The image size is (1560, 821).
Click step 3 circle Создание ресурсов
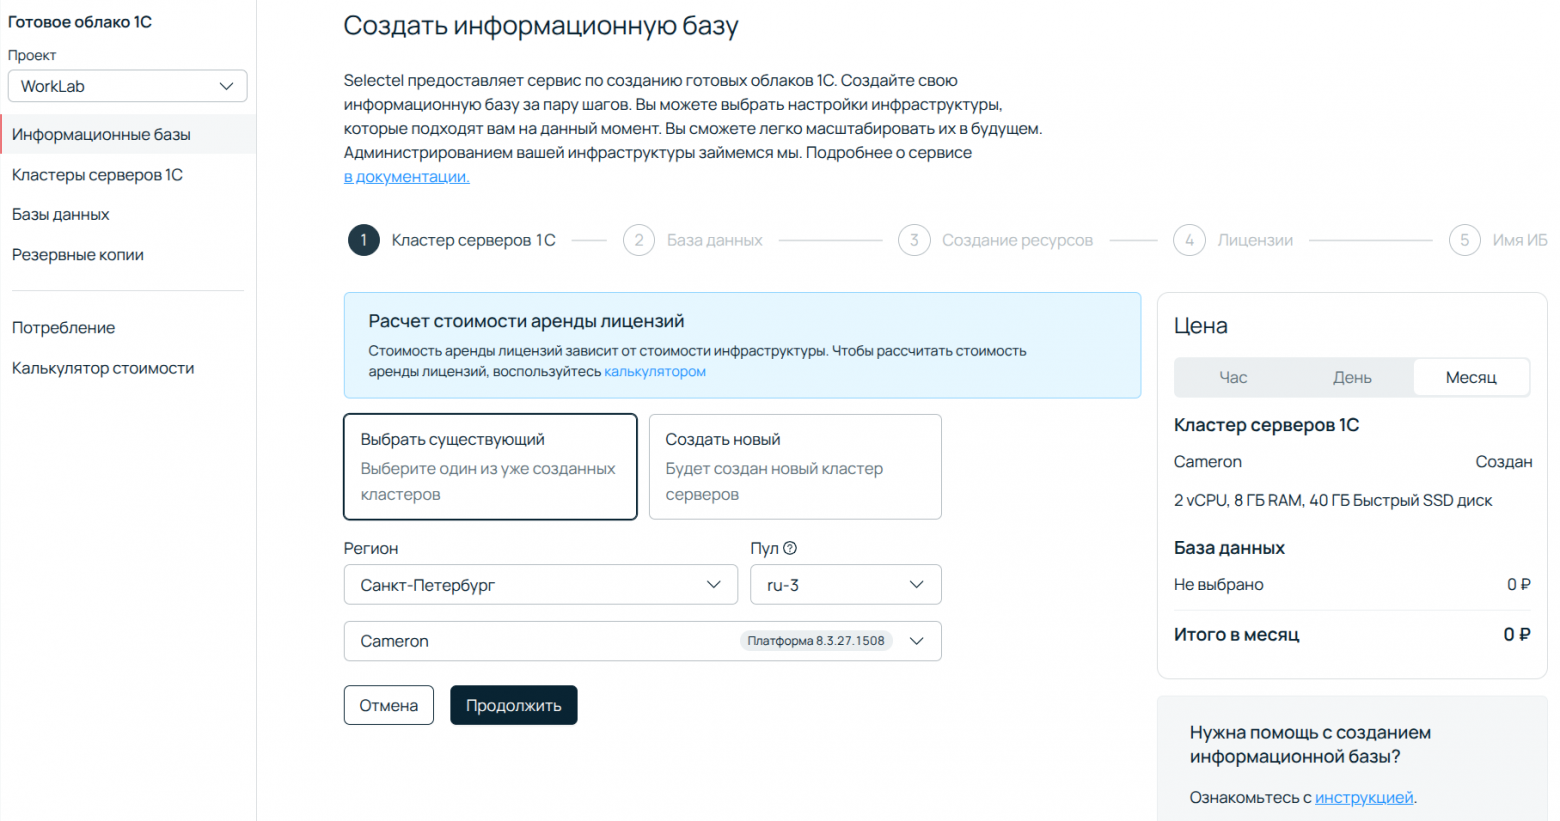[x=914, y=240]
